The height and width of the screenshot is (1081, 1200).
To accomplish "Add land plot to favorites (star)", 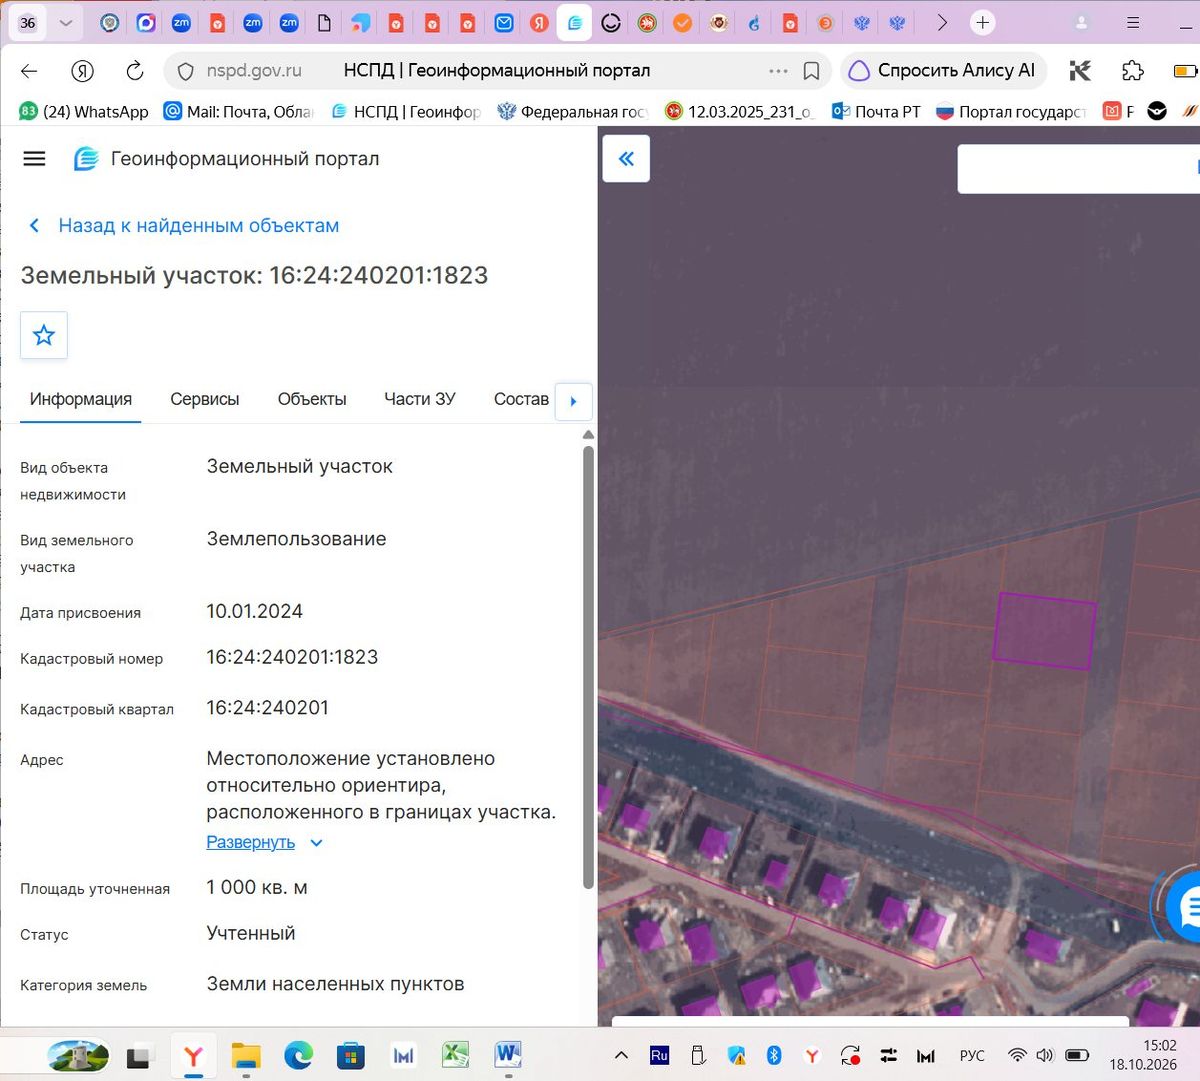I will (44, 335).
